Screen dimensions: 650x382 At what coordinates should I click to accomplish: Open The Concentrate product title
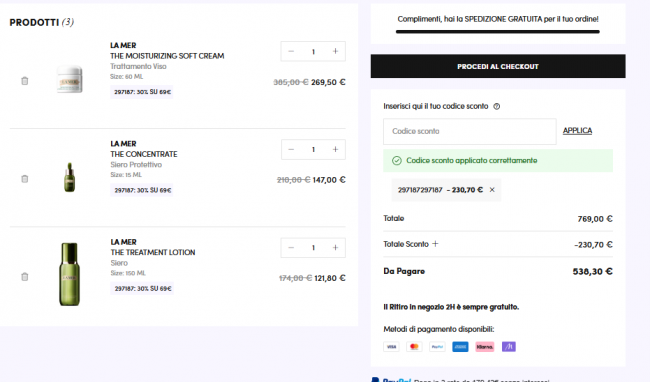pos(144,154)
